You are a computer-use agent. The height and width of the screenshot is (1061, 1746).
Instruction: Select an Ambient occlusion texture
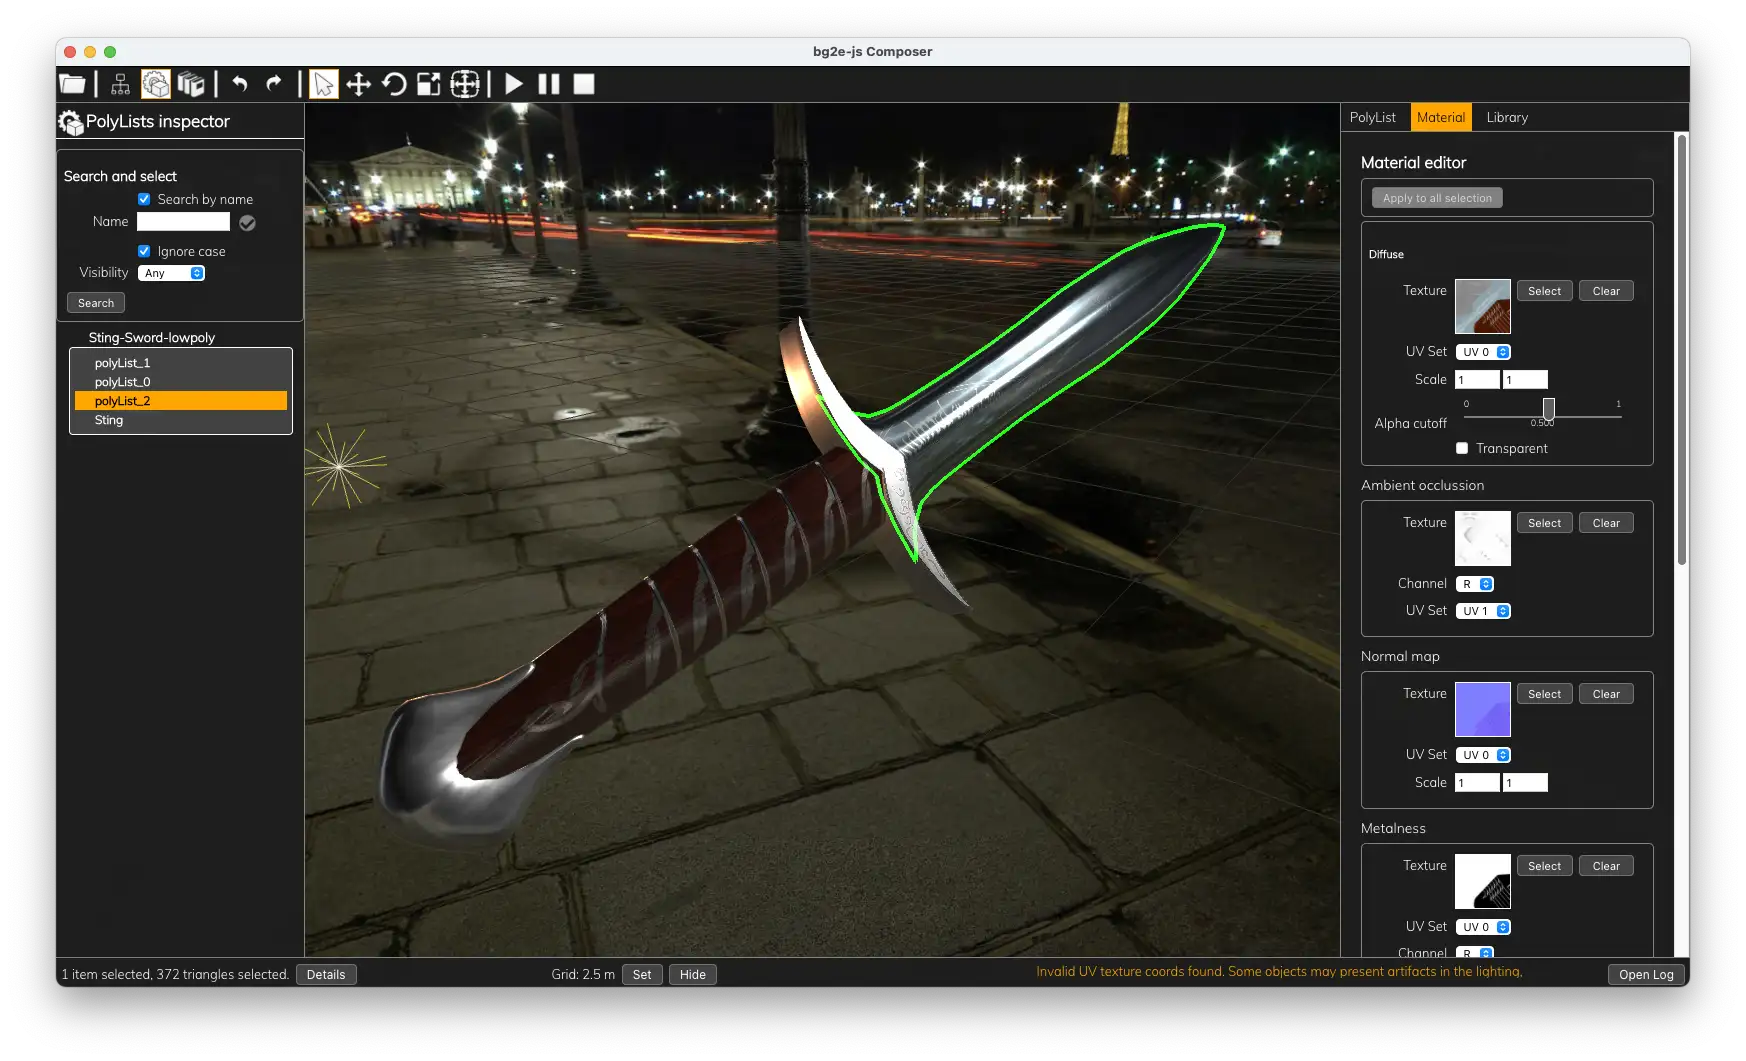point(1544,523)
